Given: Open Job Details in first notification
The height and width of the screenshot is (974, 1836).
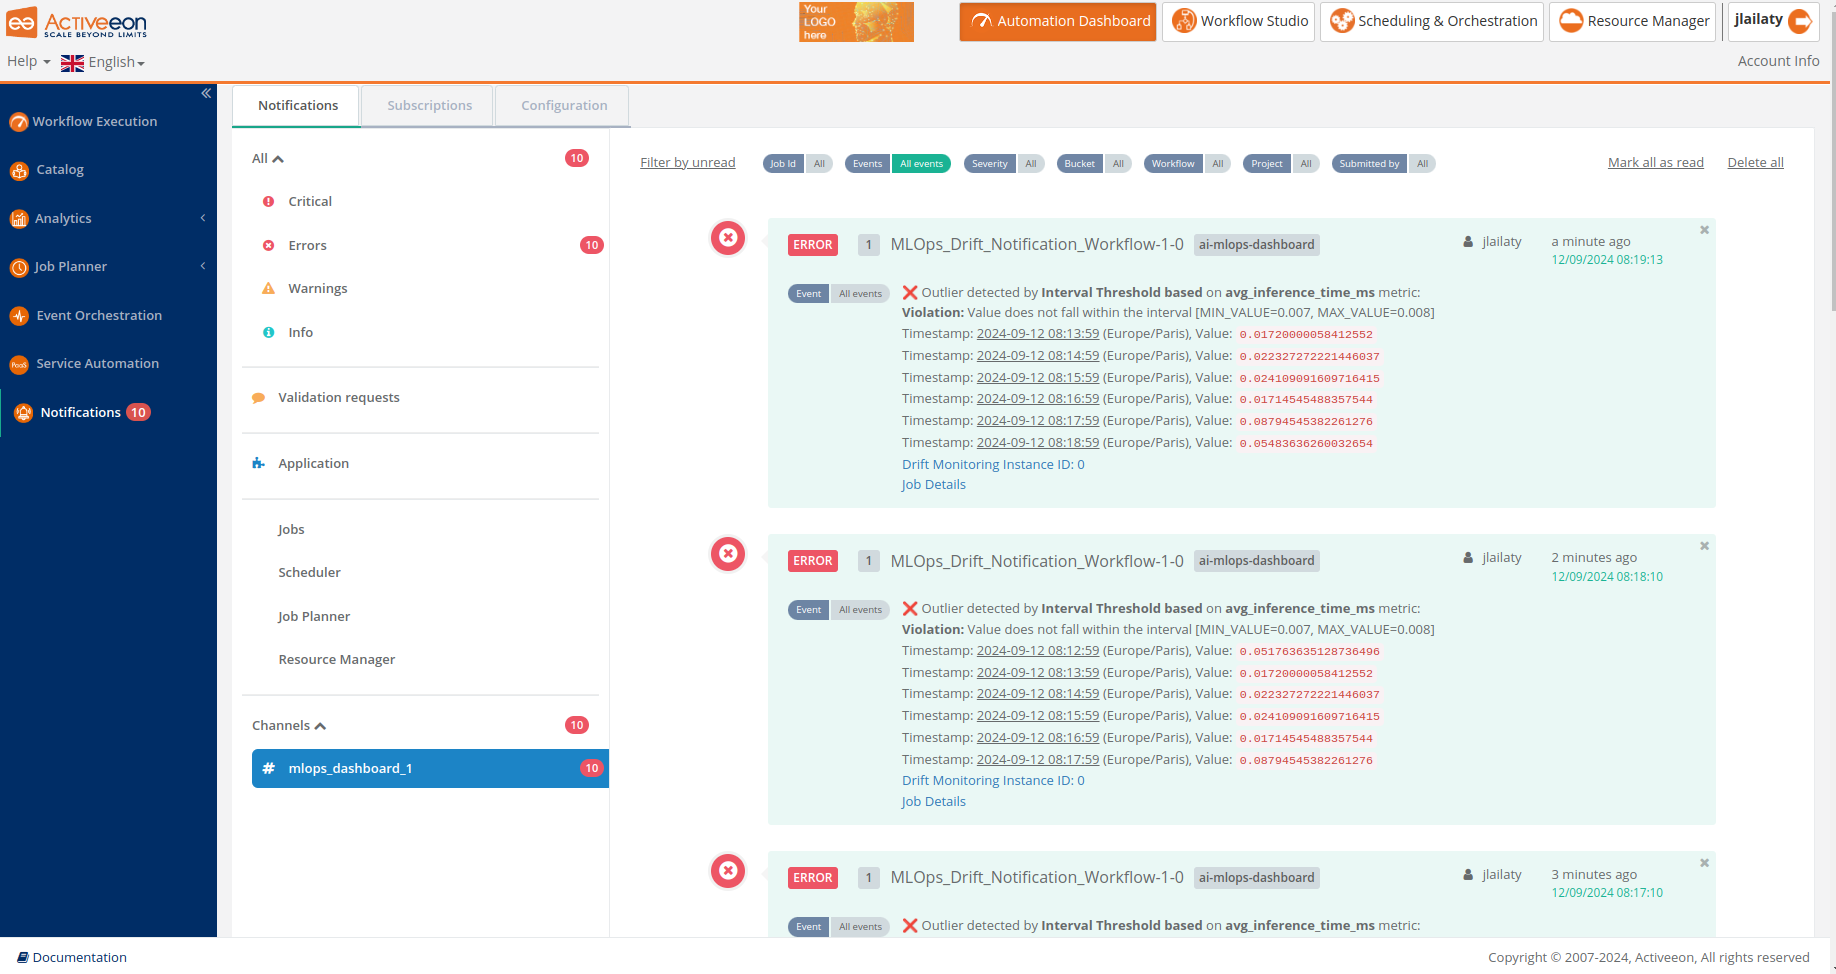Looking at the screenshot, I should pyautogui.click(x=933, y=485).
